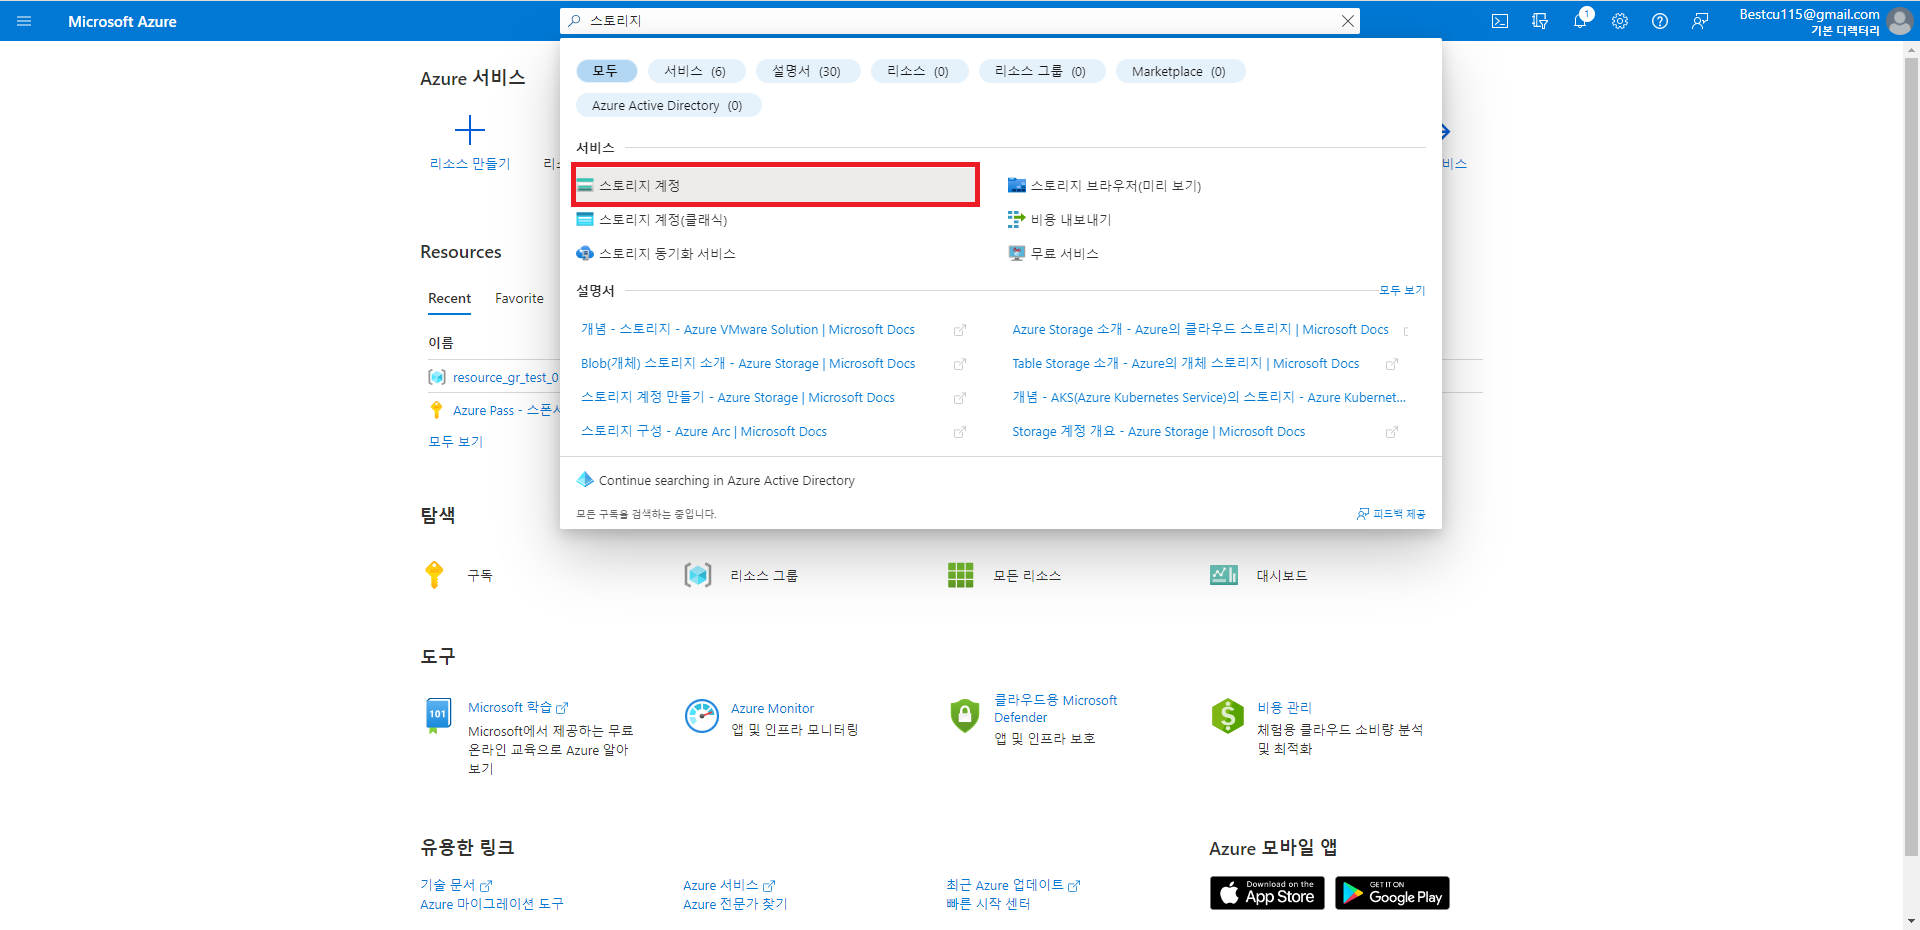This screenshot has width=1920, height=930.
Task: Open the Directory and subscription filter icon
Action: (1540, 21)
